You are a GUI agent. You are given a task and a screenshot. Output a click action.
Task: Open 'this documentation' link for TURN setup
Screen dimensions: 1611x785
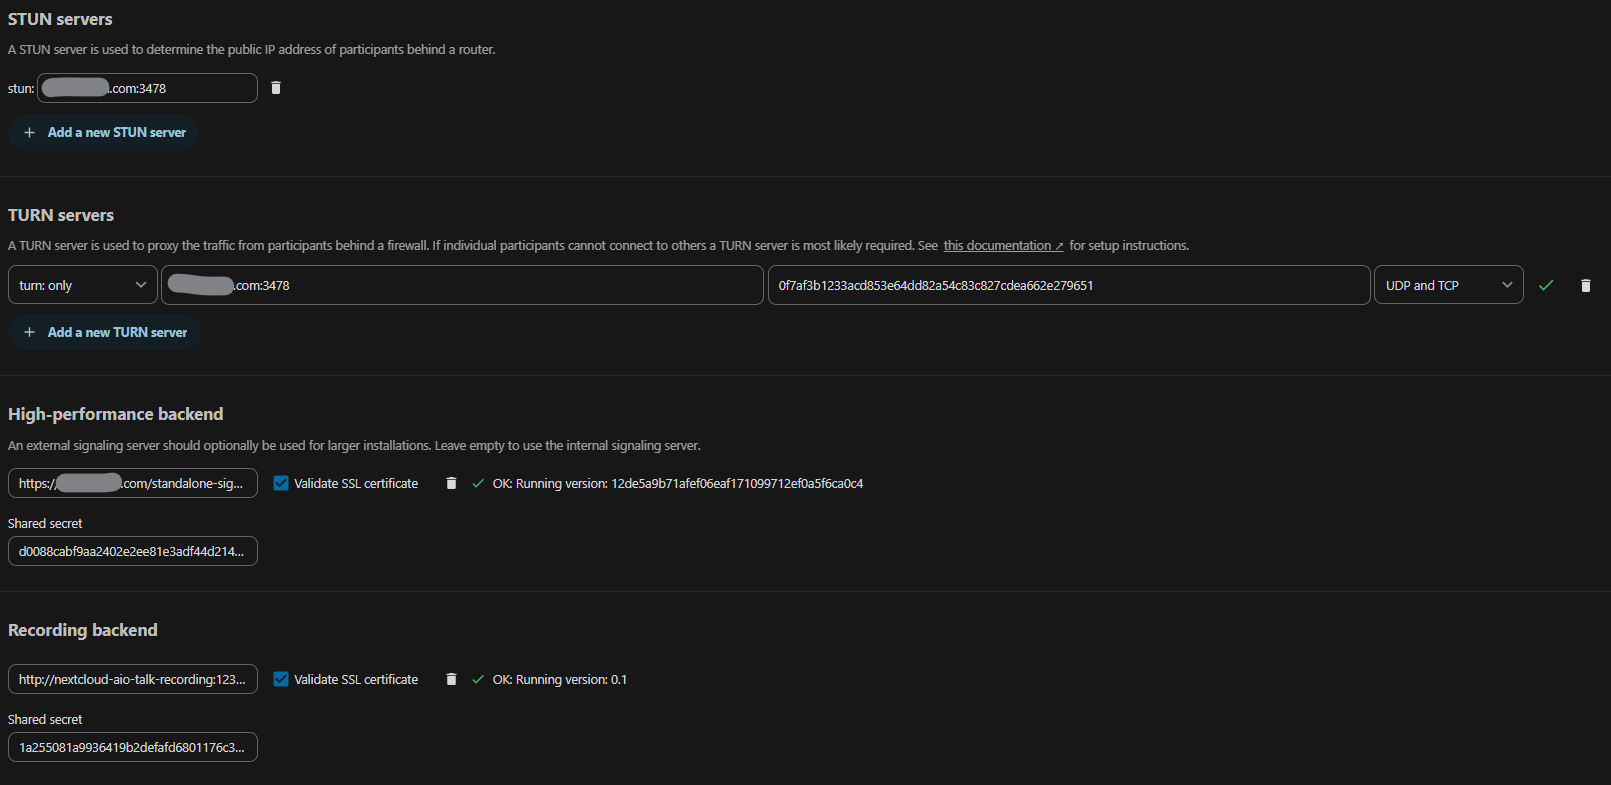[1002, 246]
